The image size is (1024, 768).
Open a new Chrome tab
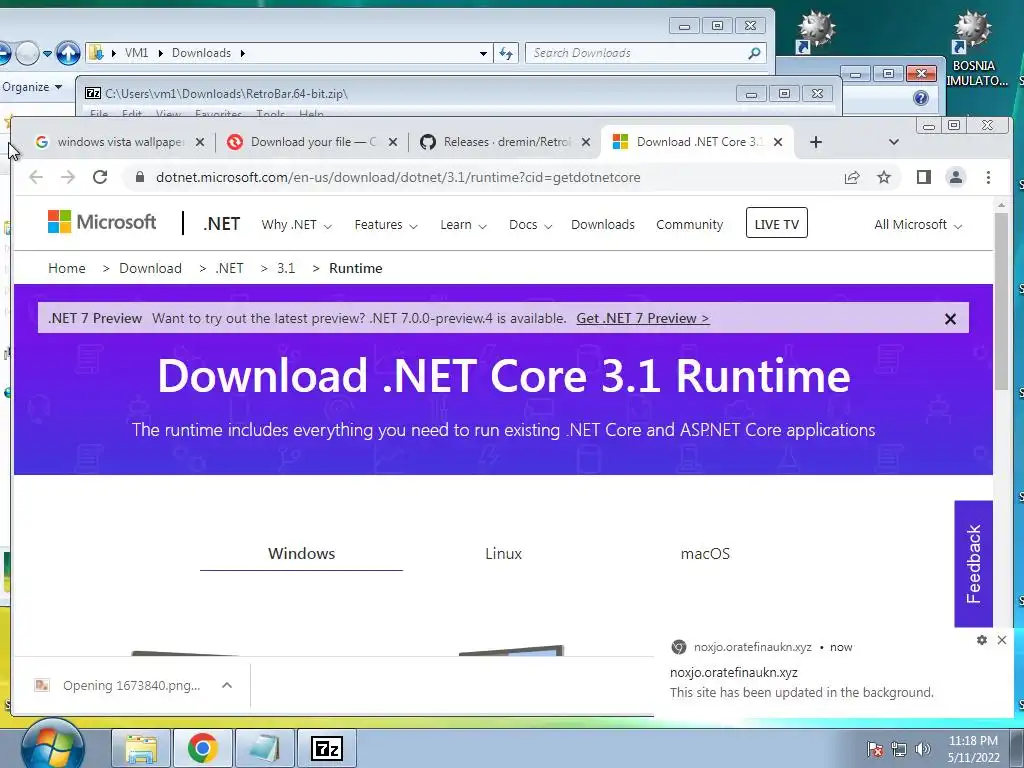click(x=816, y=142)
